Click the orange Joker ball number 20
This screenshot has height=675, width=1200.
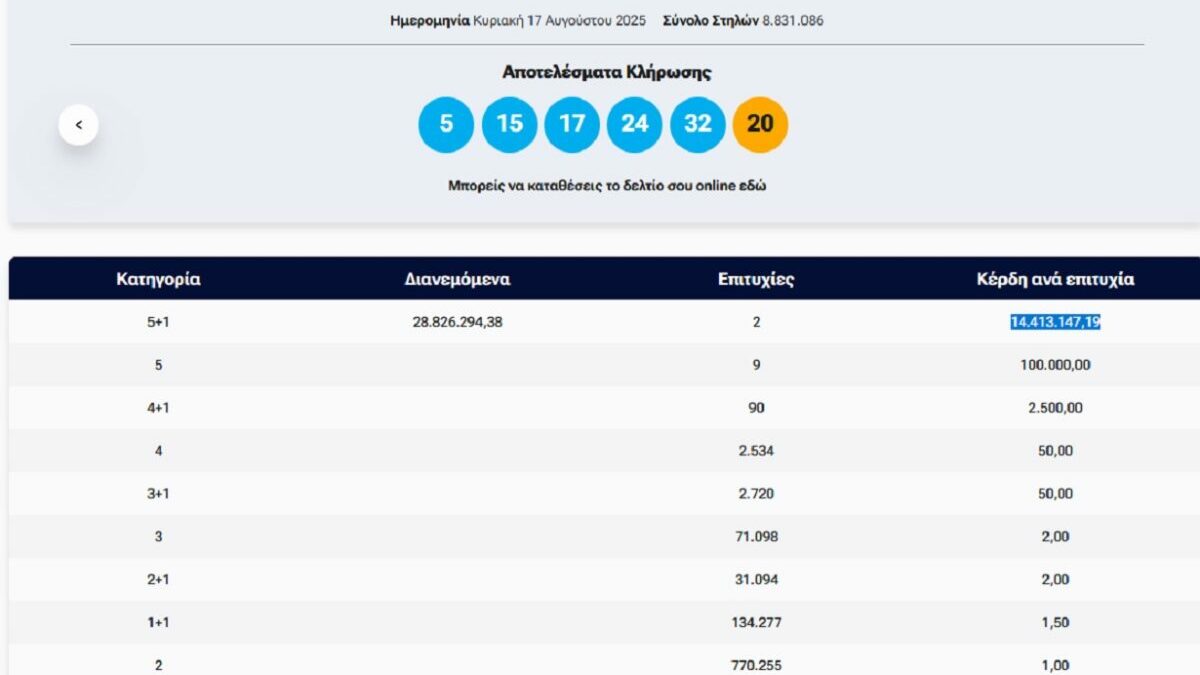click(760, 125)
